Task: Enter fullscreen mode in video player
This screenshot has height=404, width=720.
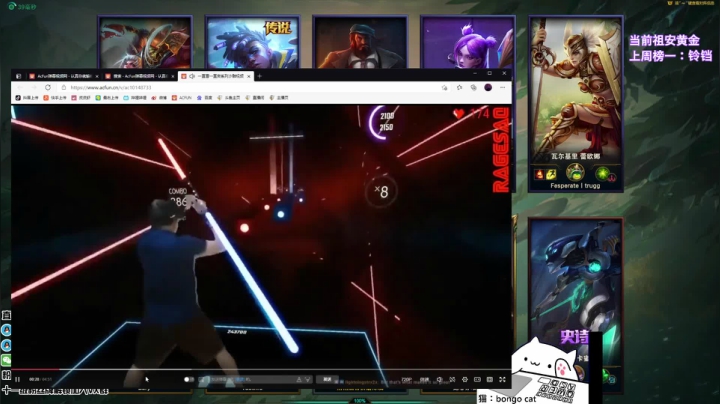Action: [502, 380]
